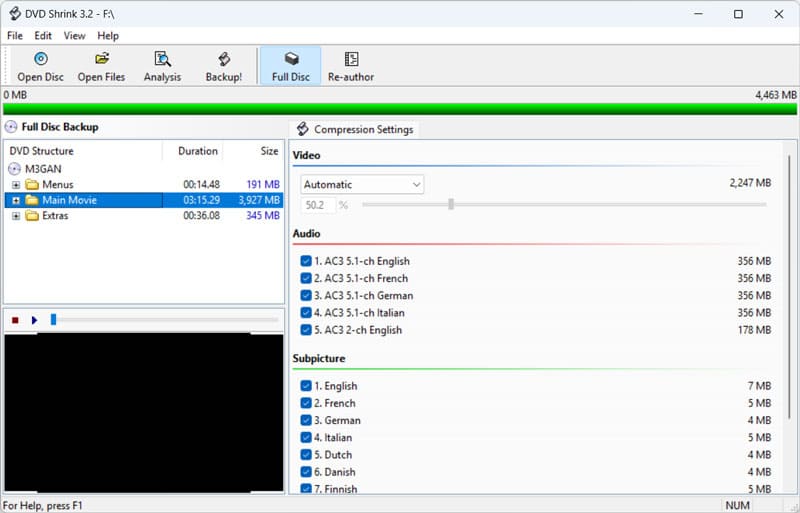Click the Size column header
The height and width of the screenshot is (513, 800).
coord(269,151)
